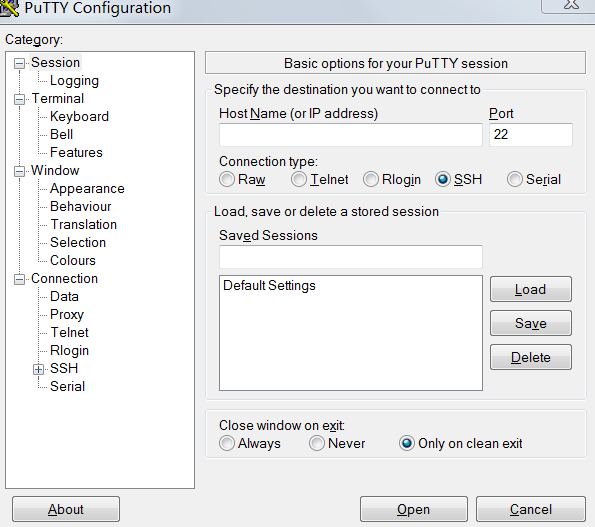Click the Load button

point(530,289)
